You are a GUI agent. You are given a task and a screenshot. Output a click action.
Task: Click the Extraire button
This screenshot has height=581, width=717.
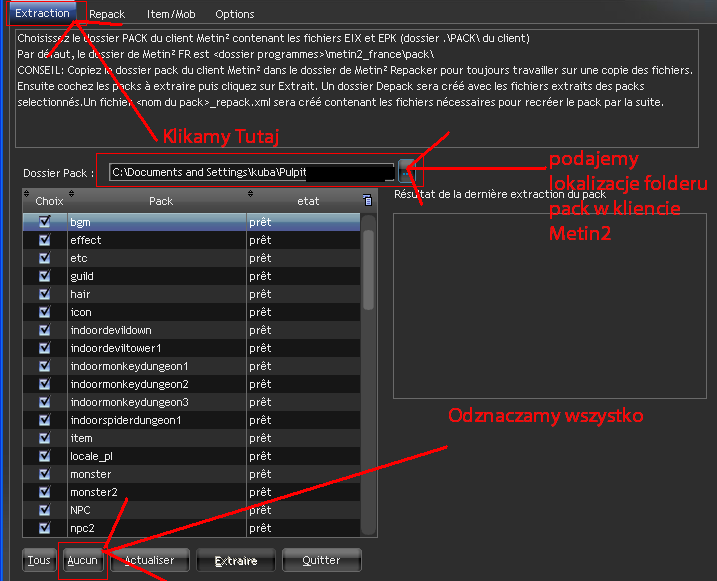pos(236,560)
